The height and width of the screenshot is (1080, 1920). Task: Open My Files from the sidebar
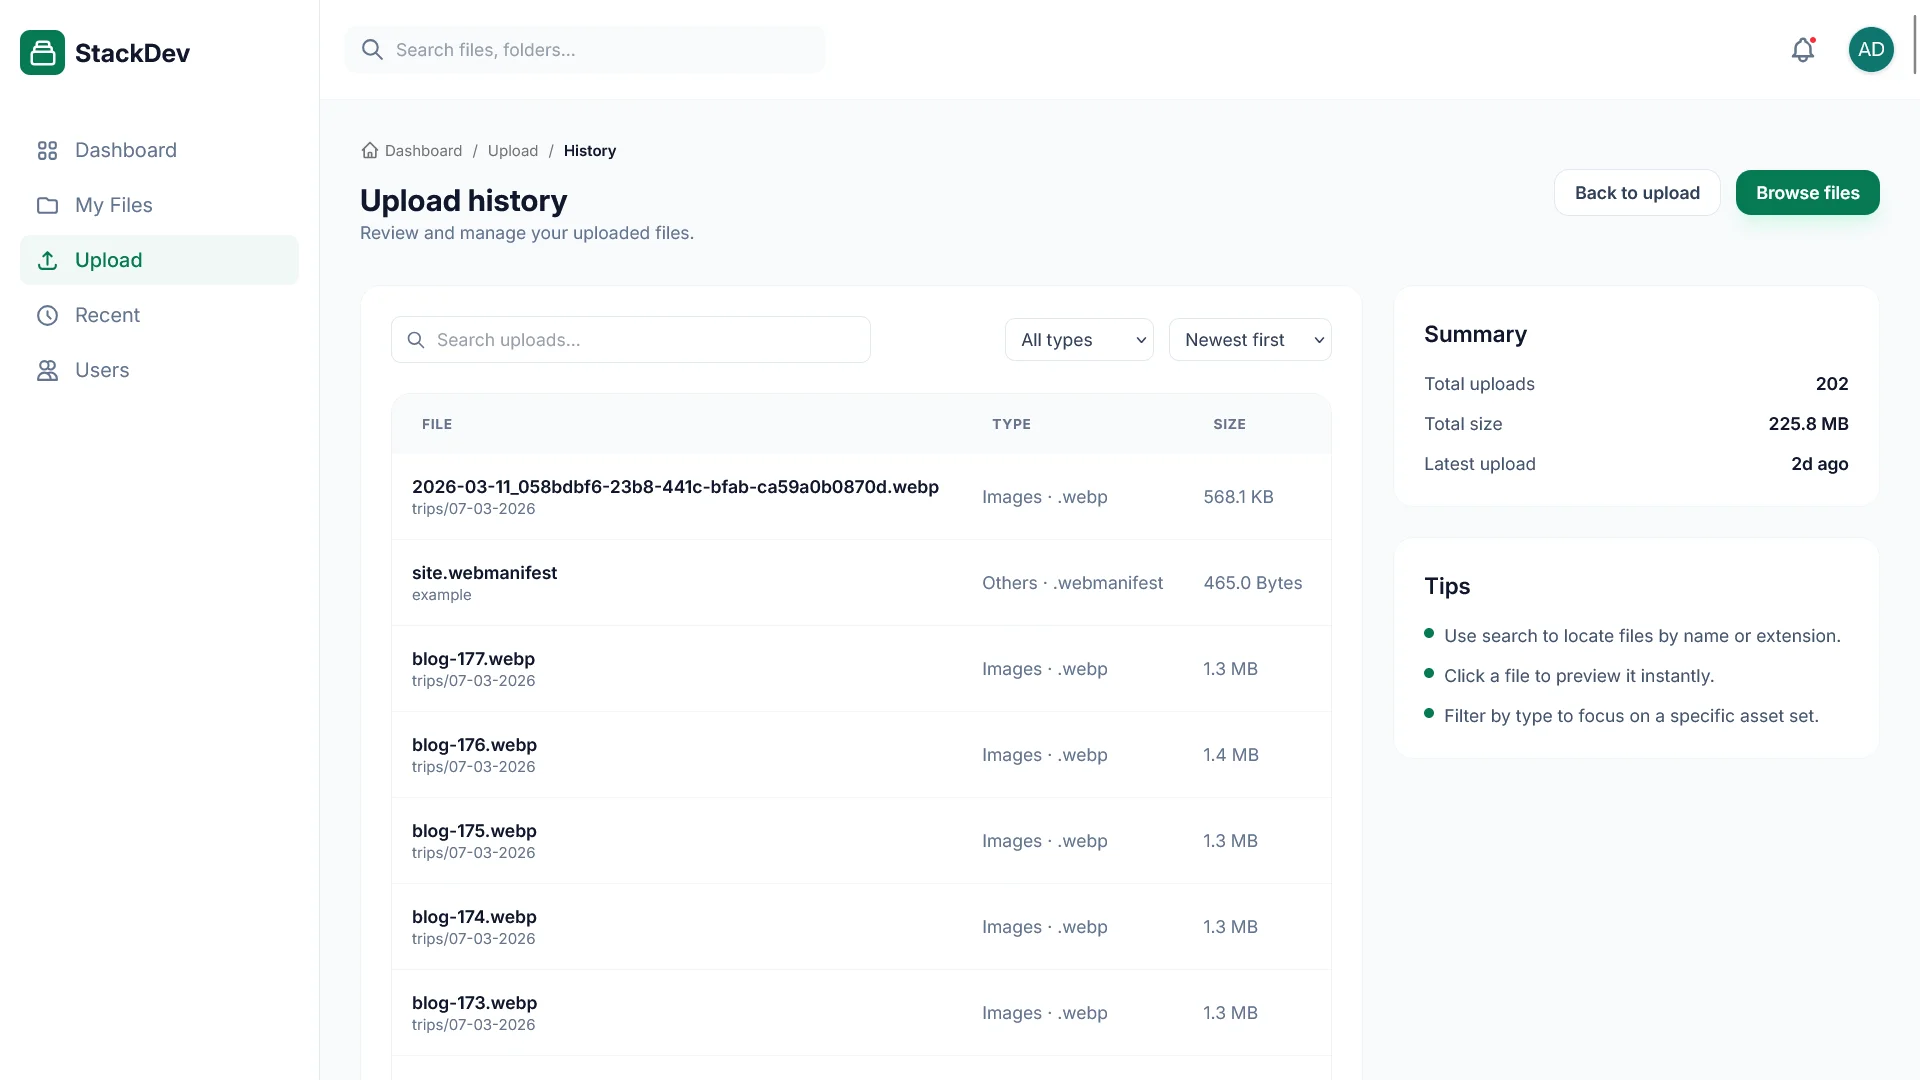click(113, 205)
